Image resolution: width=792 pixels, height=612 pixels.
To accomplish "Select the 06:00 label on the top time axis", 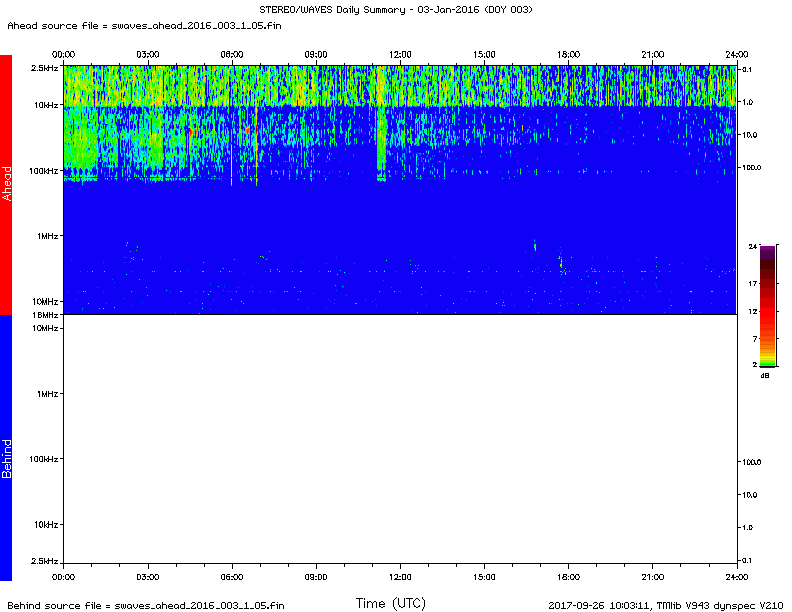I will 231,54.
